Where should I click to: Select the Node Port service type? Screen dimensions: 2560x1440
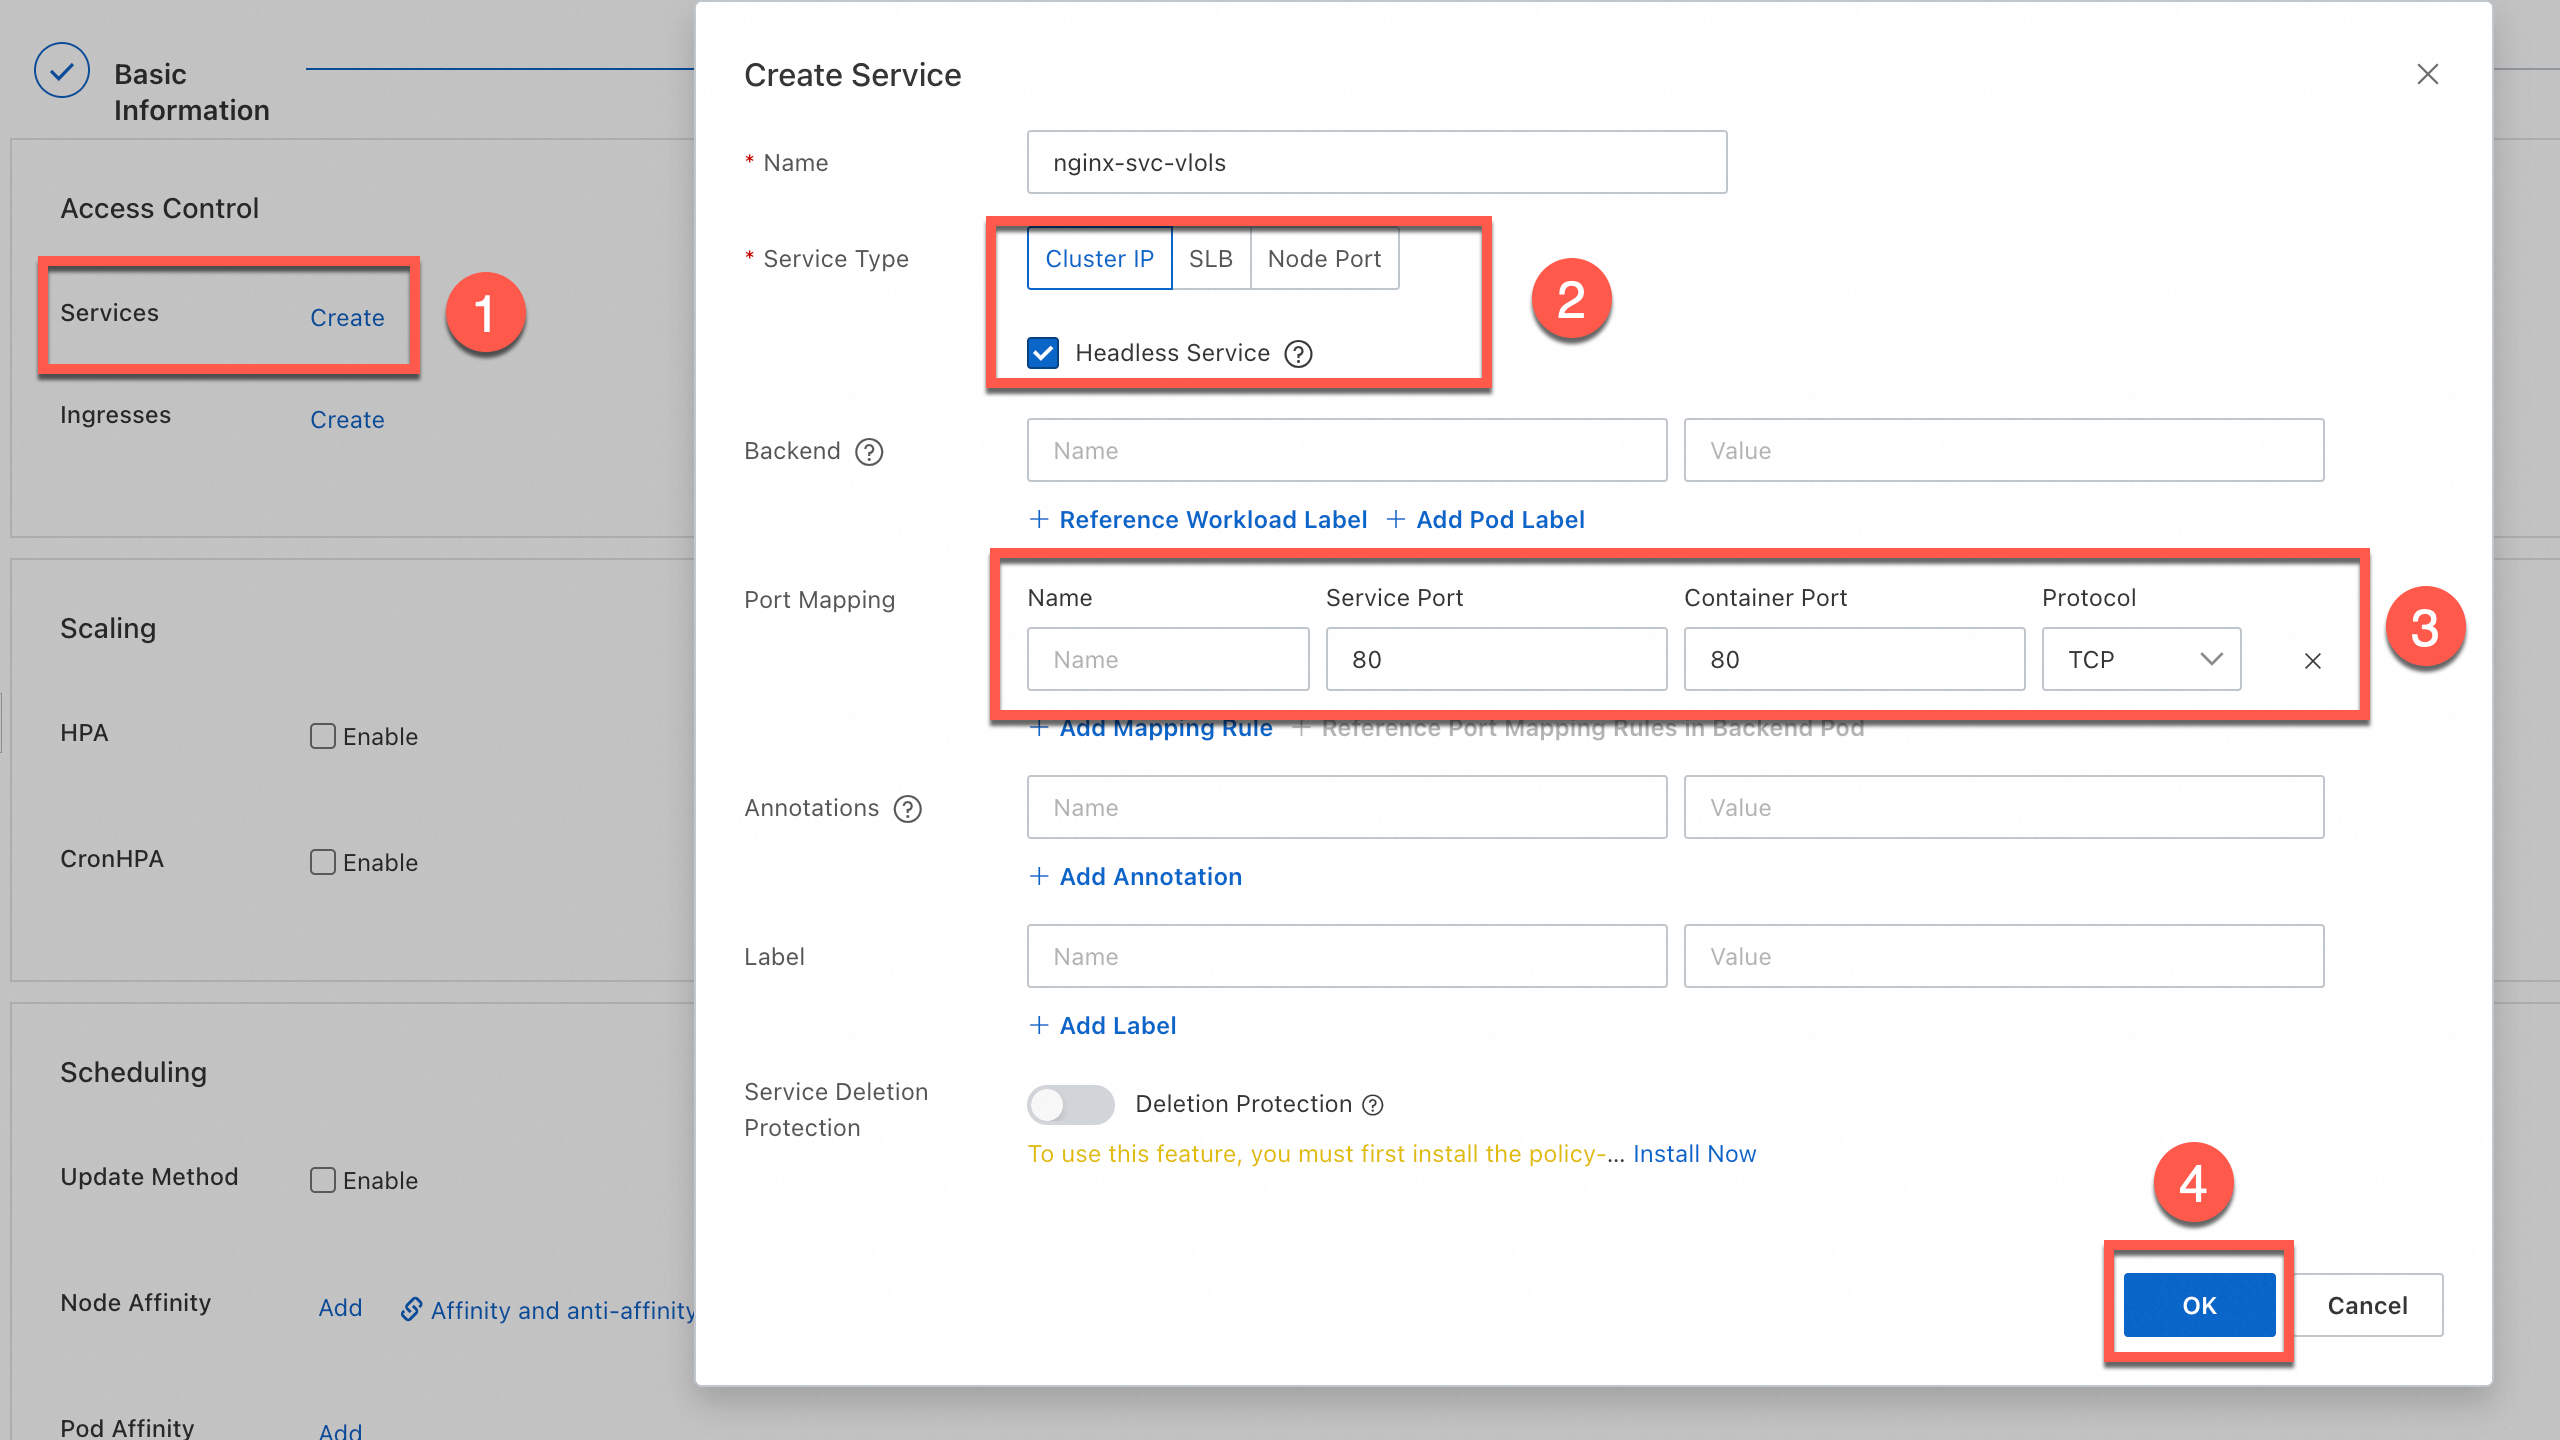(1324, 259)
